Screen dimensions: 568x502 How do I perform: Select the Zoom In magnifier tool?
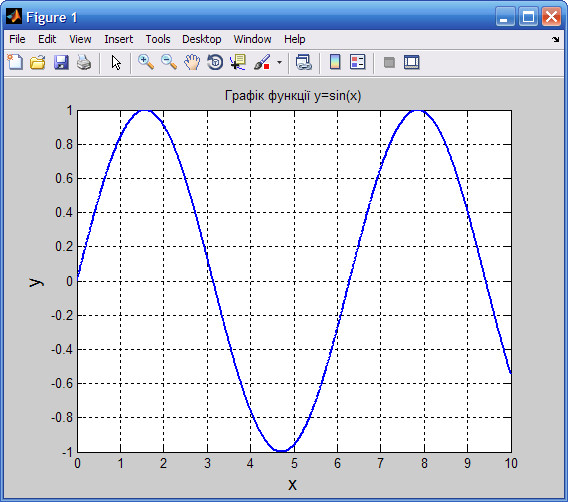(x=146, y=63)
